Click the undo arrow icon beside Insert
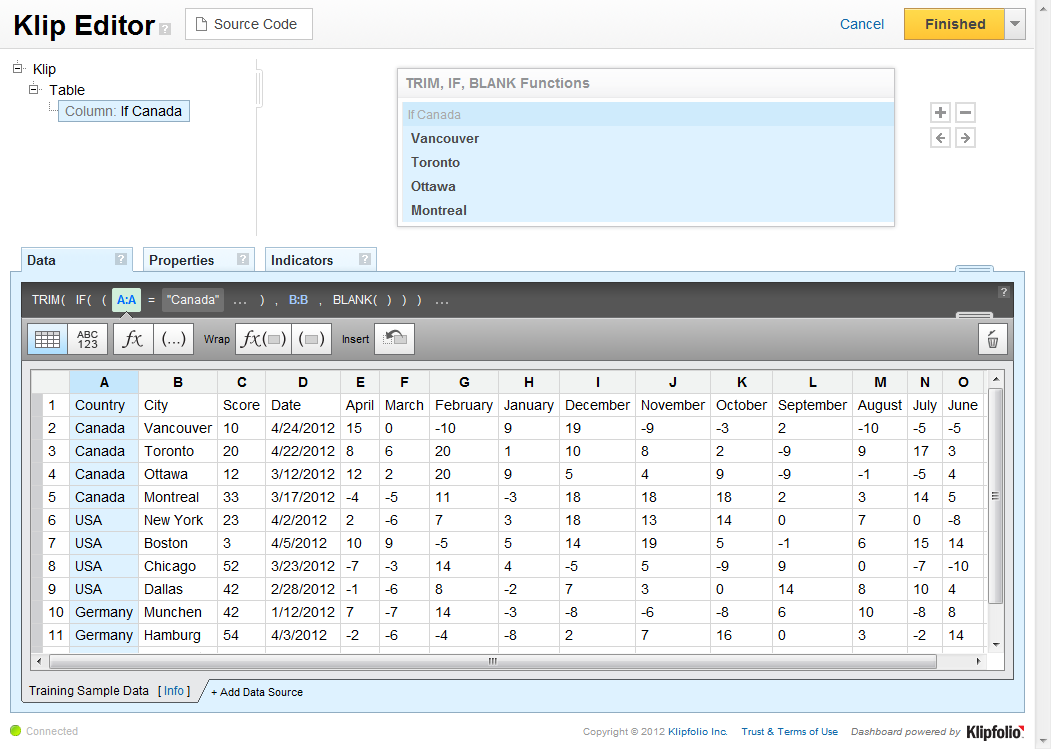The image size is (1051, 749). click(394, 339)
